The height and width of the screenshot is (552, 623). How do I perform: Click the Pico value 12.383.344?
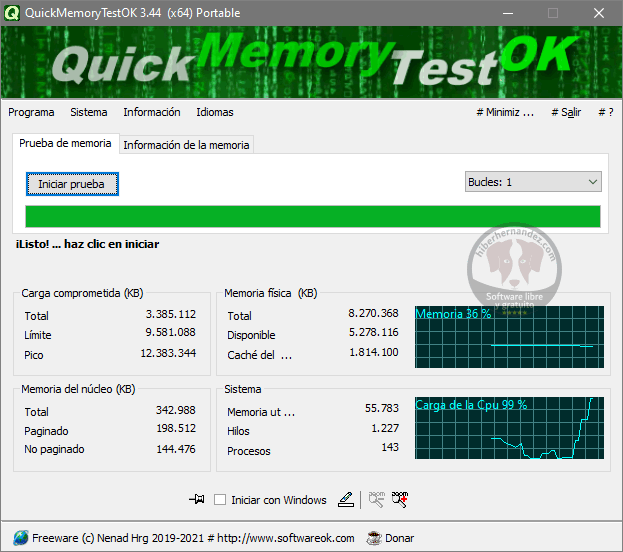click(168, 353)
